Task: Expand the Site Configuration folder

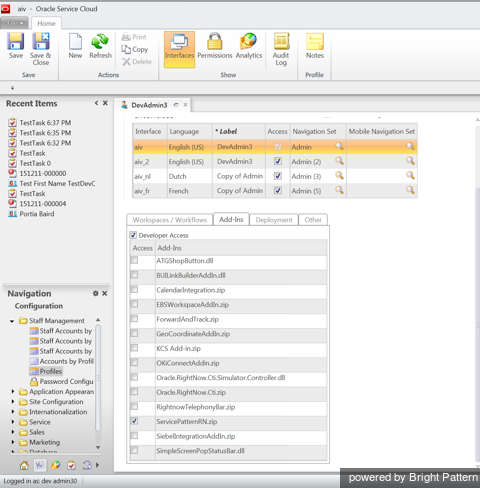Action: point(13,402)
